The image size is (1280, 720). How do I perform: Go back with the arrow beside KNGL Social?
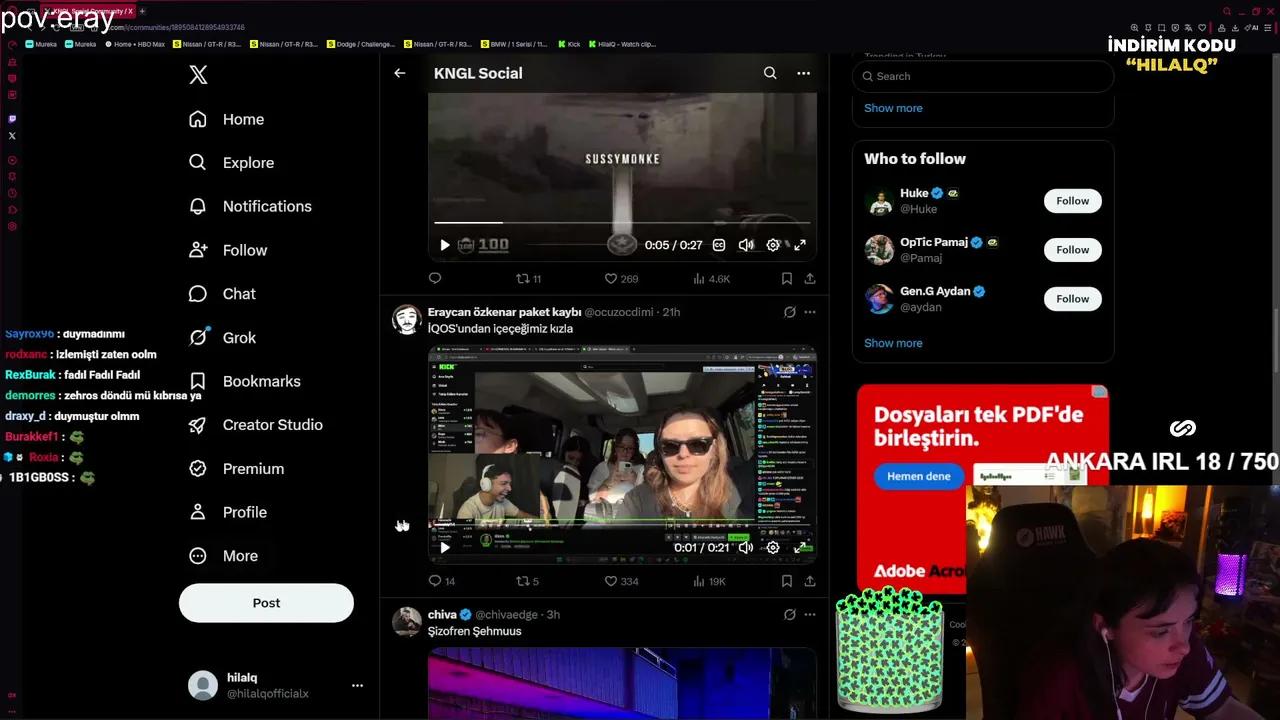399,73
